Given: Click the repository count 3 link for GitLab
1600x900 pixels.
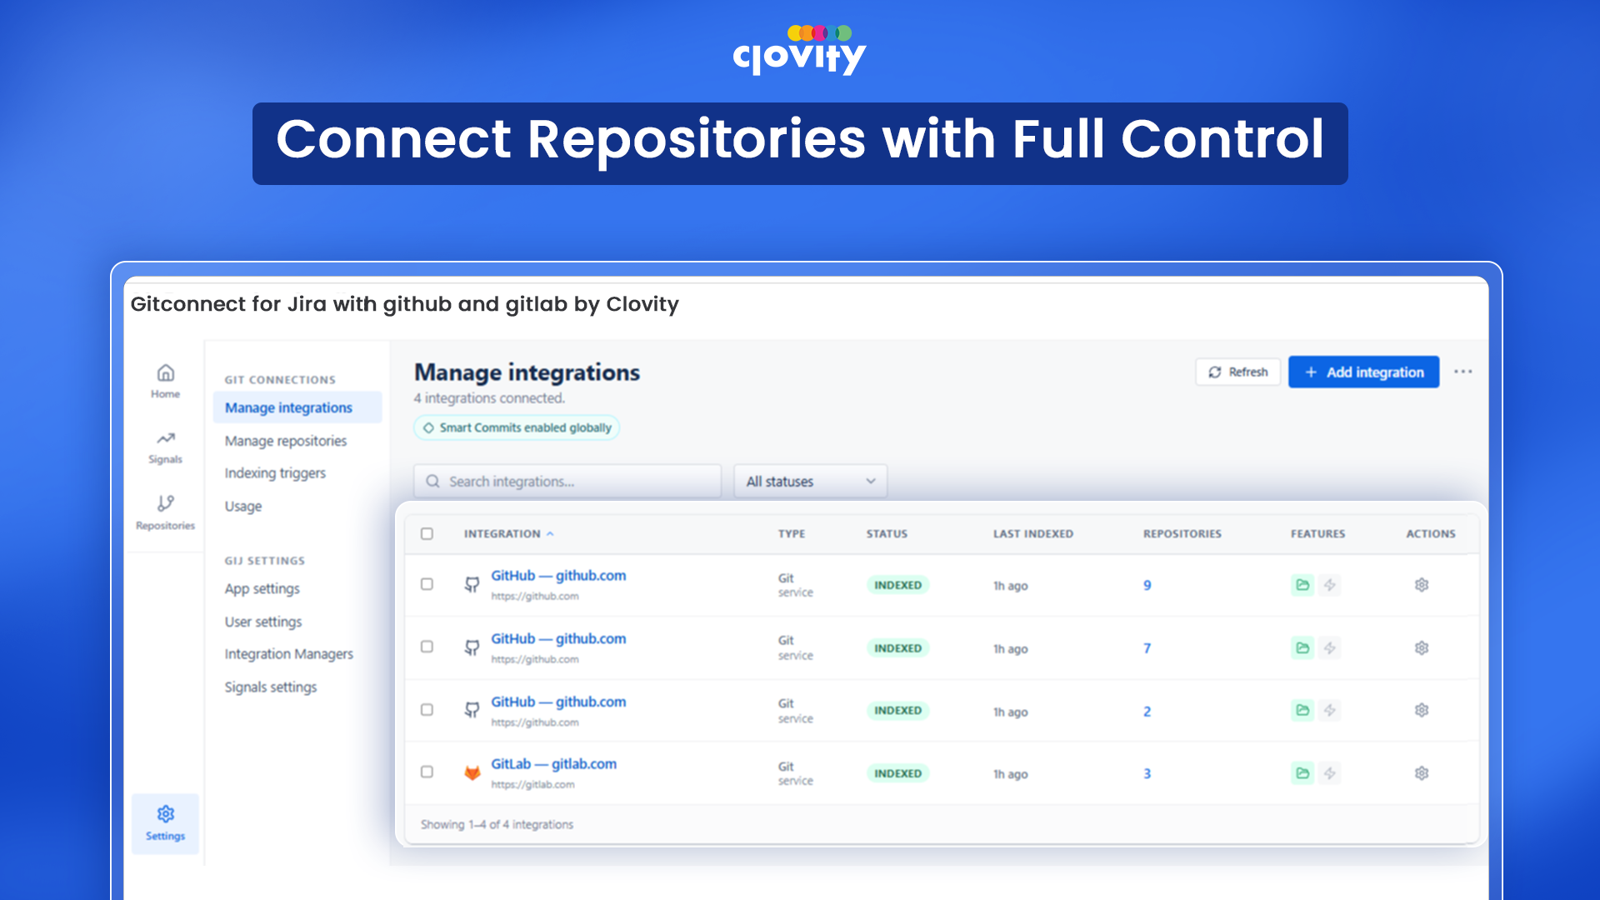Looking at the screenshot, I should point(1147,774).
